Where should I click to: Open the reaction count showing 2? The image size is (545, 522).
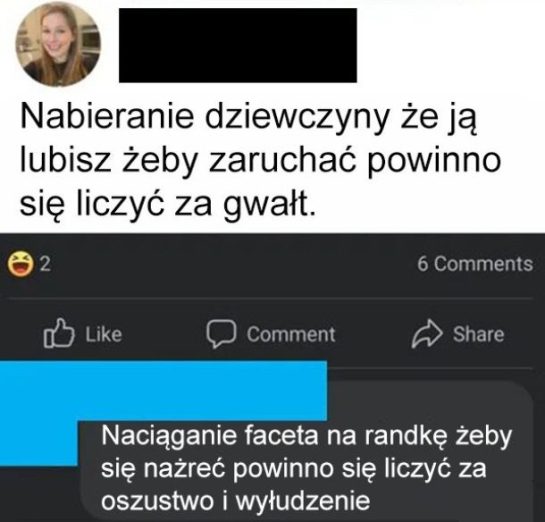point(46,264)
